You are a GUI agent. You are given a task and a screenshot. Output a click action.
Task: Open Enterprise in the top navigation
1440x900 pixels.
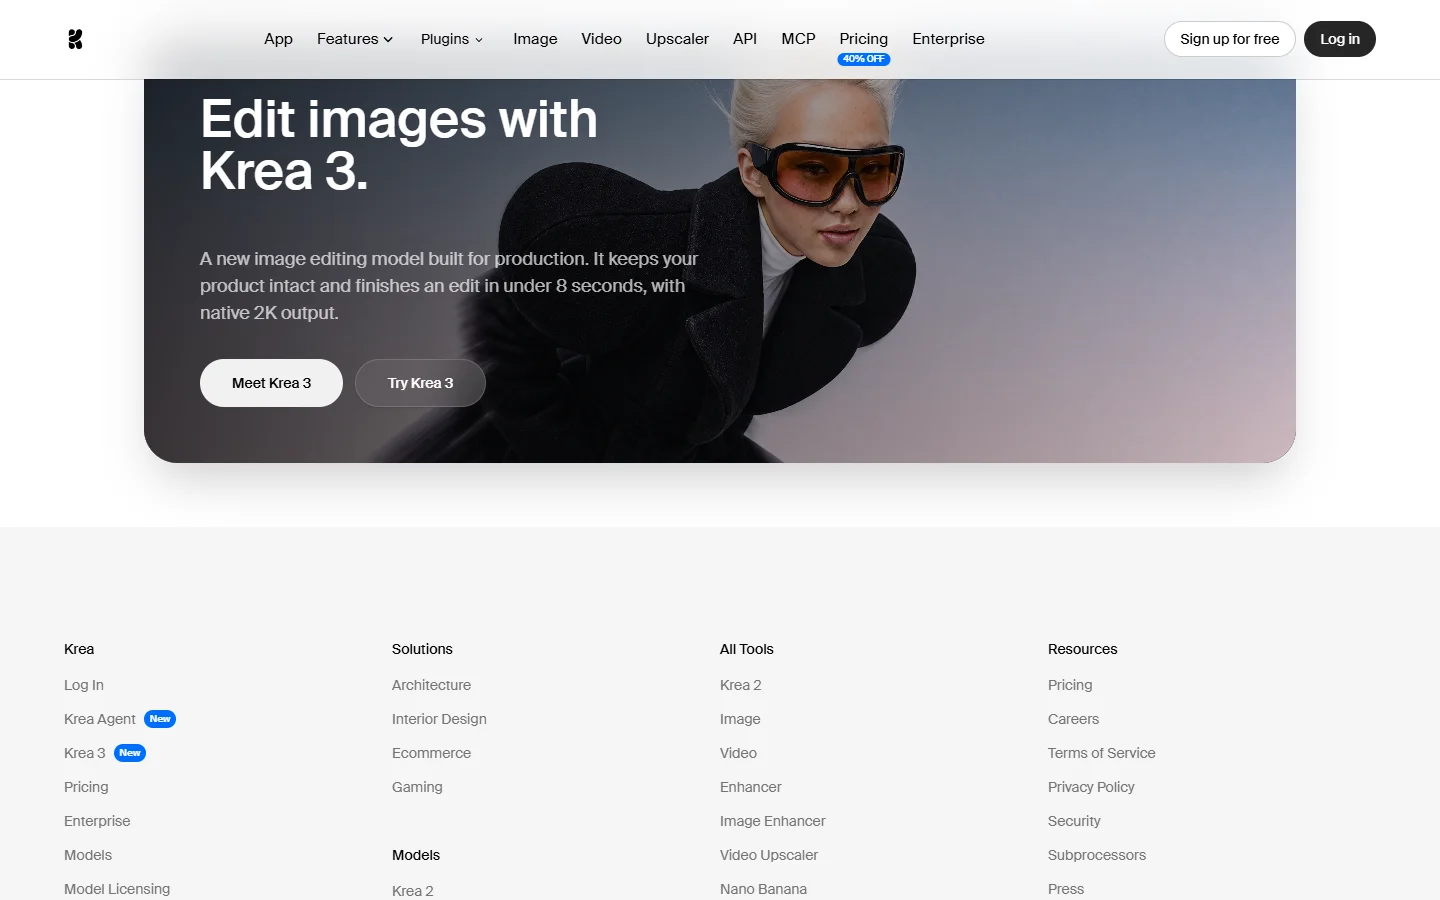[x=948, y=39]
